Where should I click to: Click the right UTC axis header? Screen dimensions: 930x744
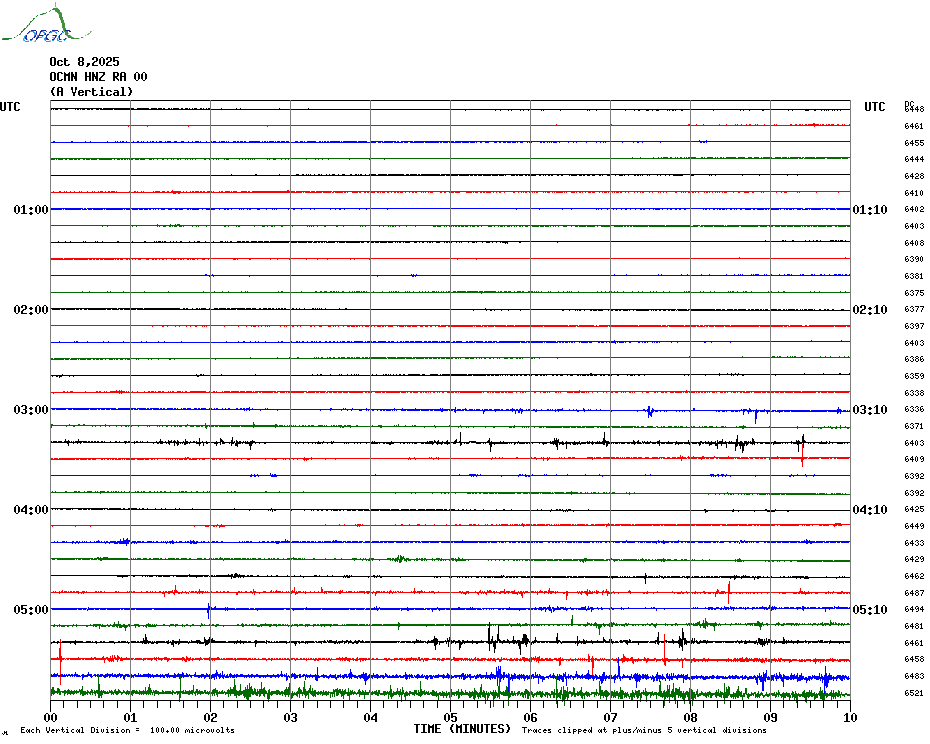point(875,107)
